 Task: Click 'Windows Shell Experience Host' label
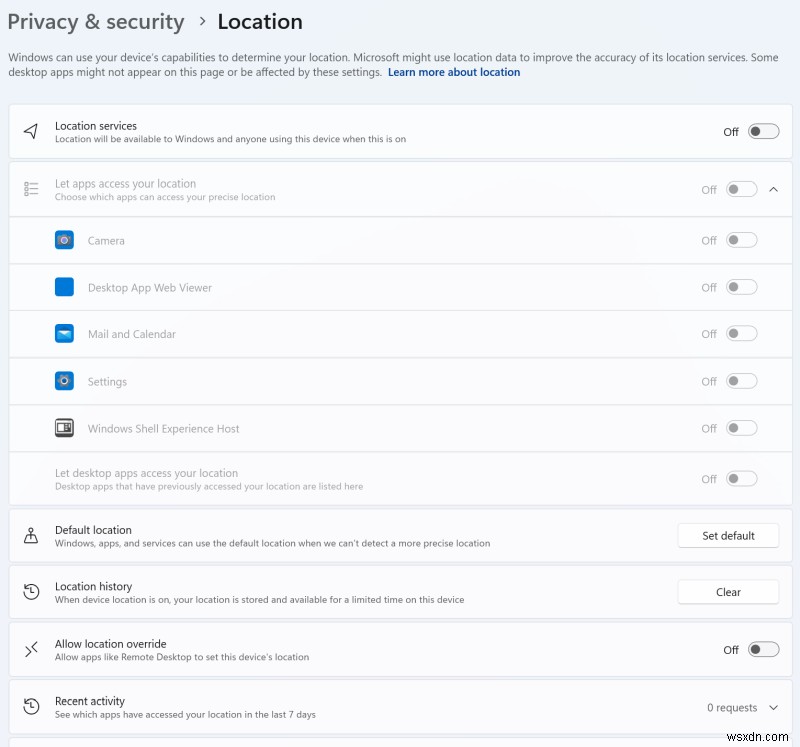(x=163, y=429)
